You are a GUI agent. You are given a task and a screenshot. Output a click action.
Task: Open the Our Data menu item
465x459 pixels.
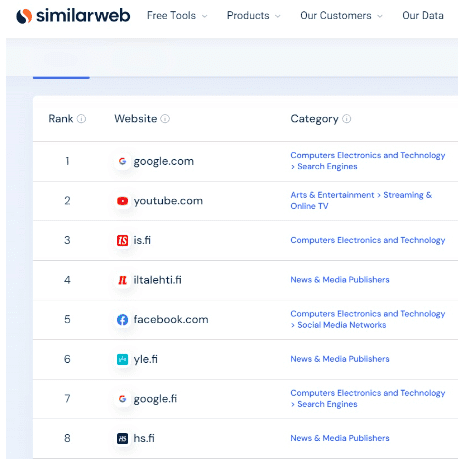[x=423, y=16]
